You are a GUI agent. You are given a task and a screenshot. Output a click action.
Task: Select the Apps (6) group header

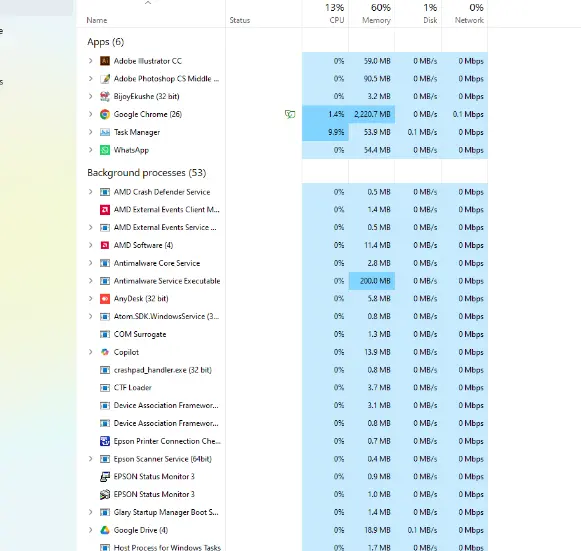[x=106, y=42]
